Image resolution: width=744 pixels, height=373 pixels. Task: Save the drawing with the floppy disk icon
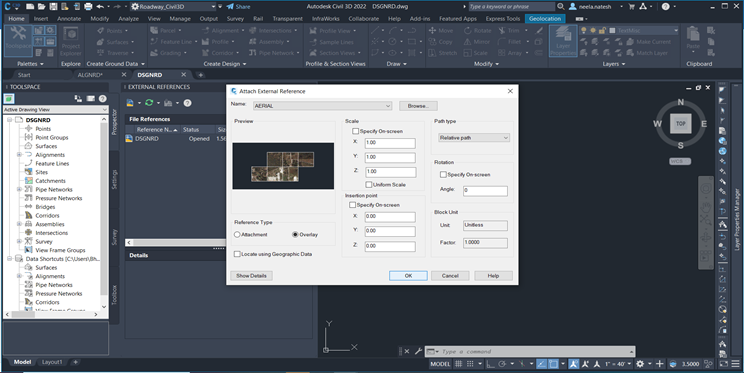(53, 7)
